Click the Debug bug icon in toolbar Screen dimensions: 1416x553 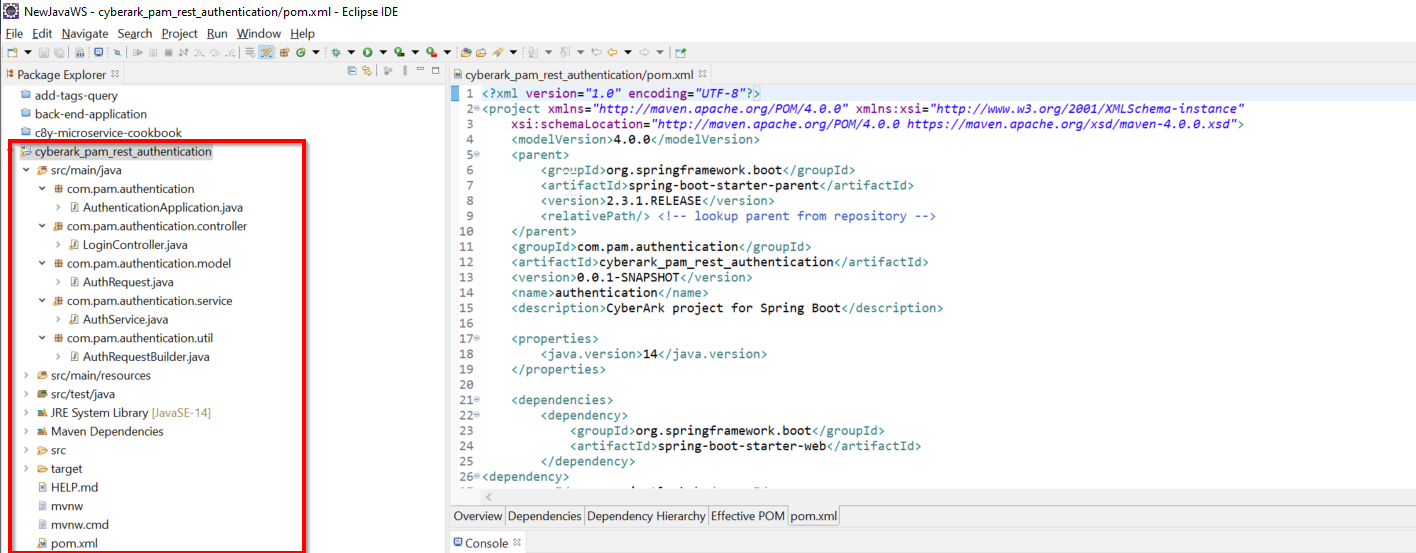(336, 52)
